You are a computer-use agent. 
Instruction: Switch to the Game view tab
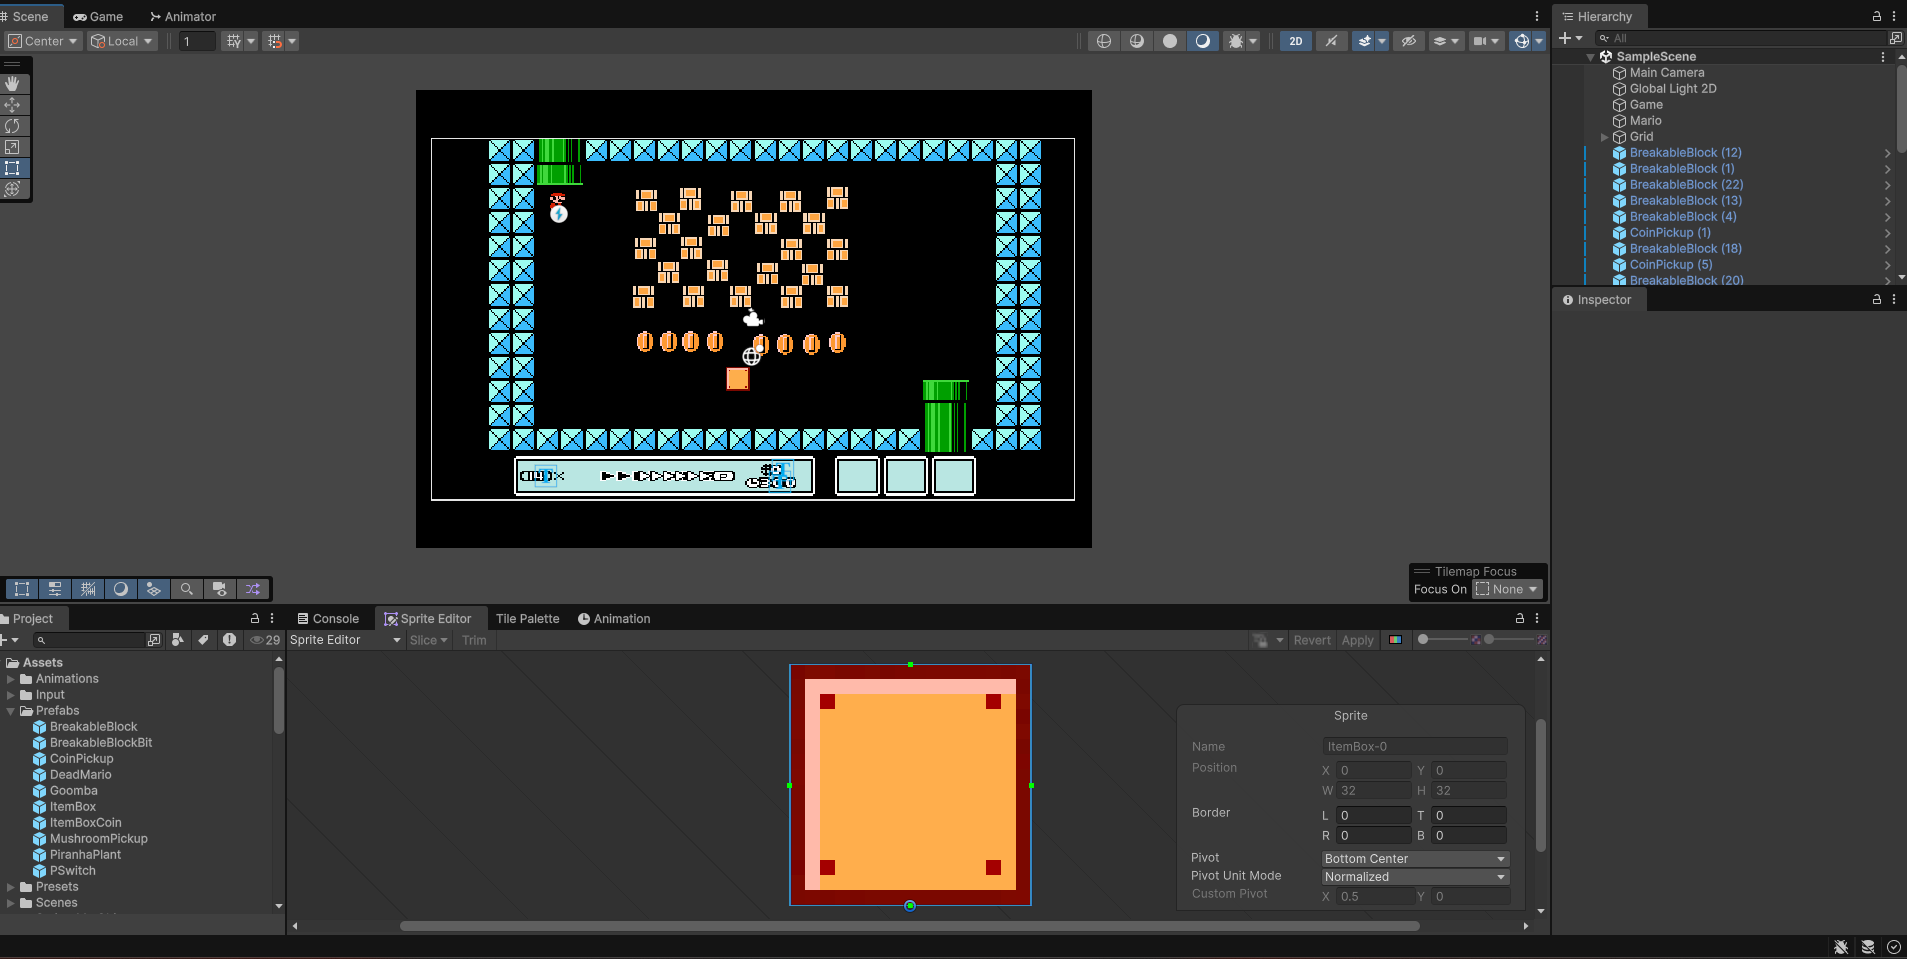[98, 17]
